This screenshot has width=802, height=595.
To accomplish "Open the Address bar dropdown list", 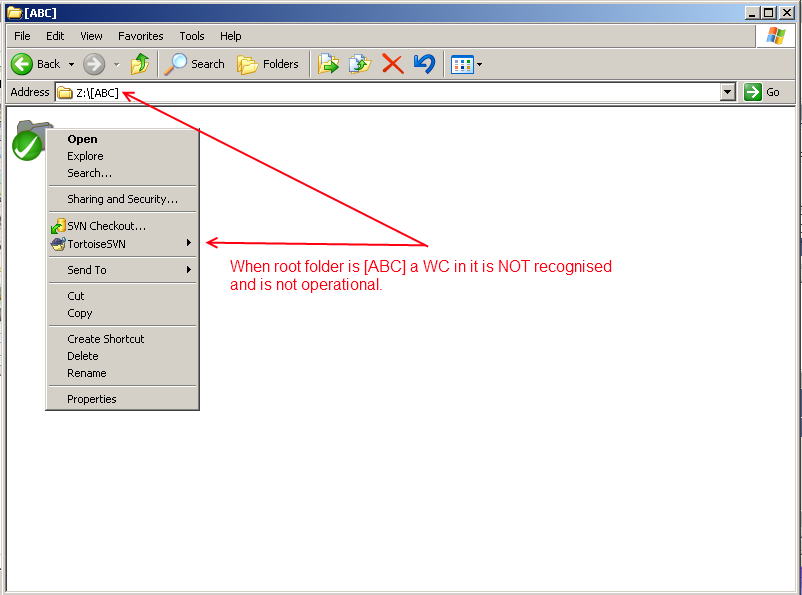I will tap(727, 93).
